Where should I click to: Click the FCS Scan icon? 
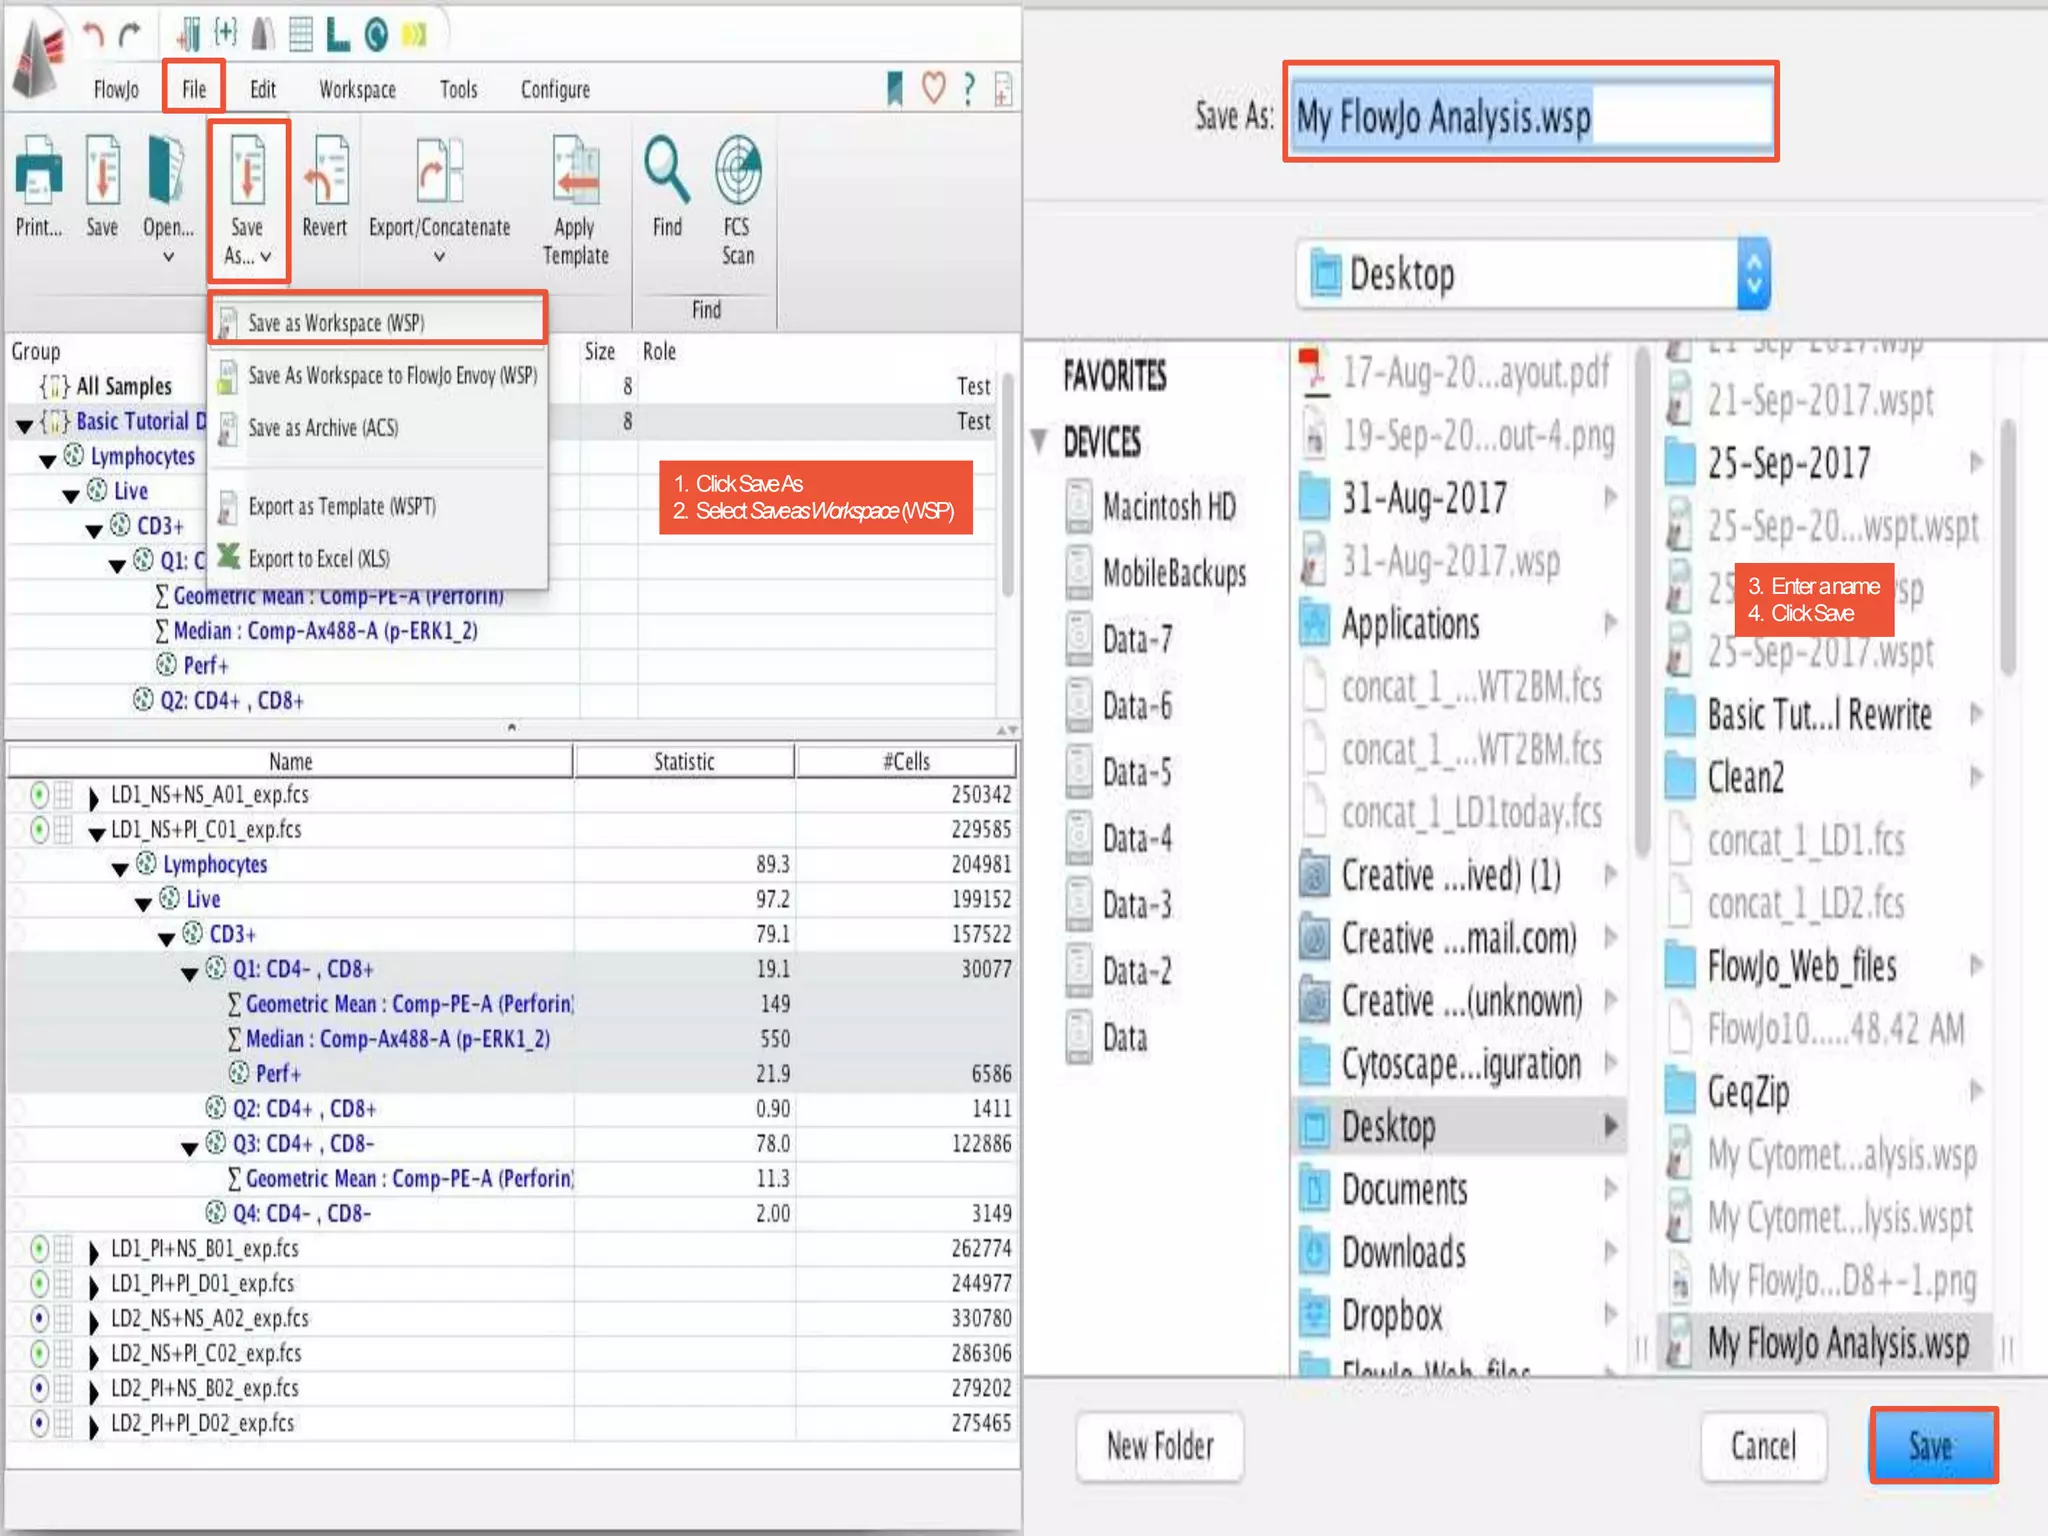coord(738,171)
